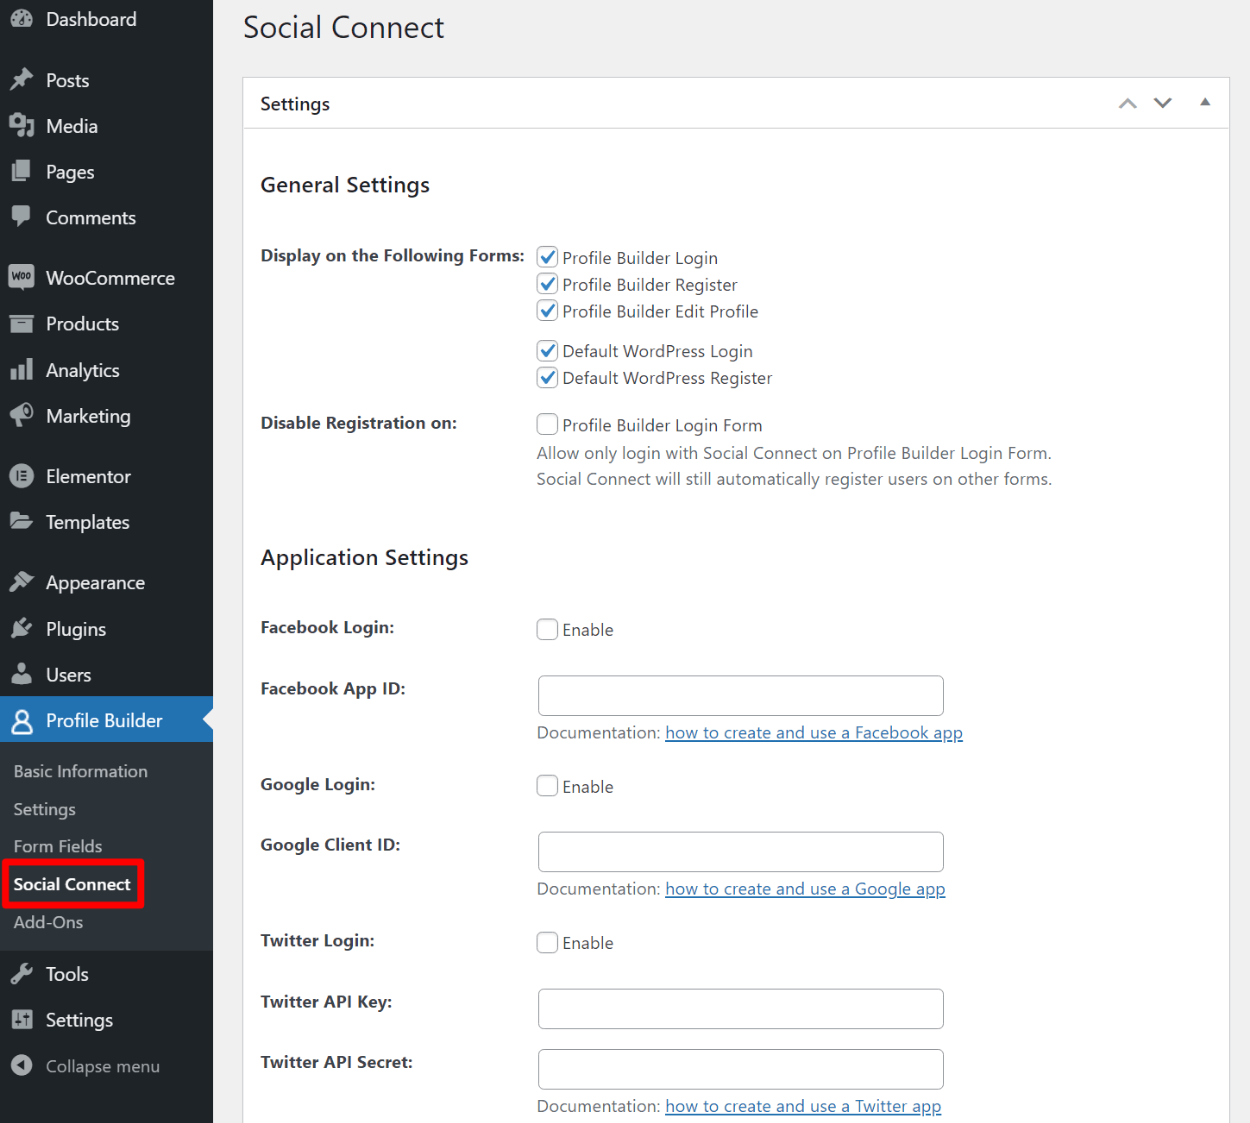
Task: Open how to create Google app link
Action: point(805,889)
